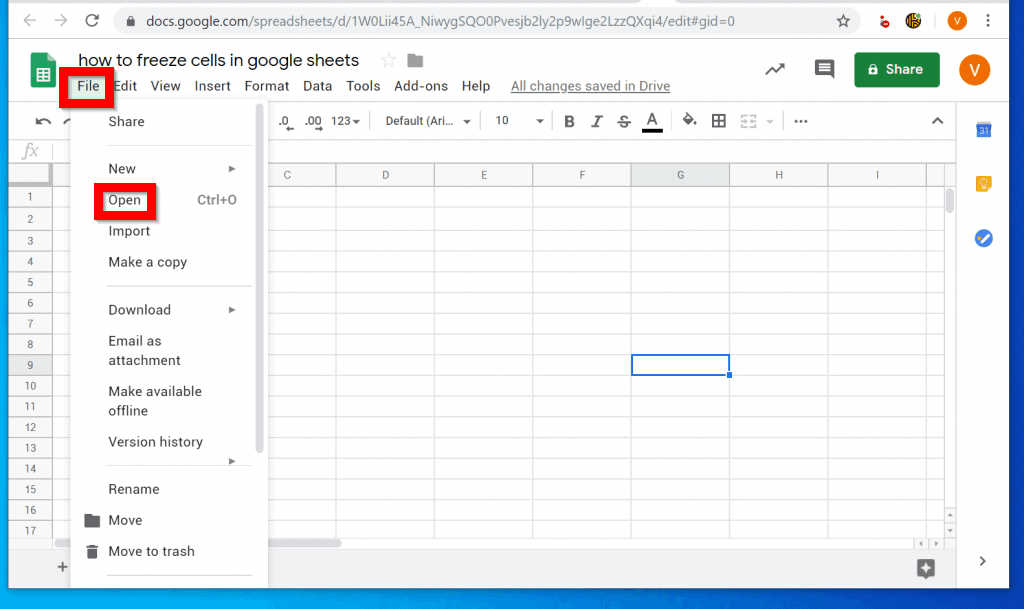The image size is (1024, 609).
Task: Open the Google account avatar
Action: coord(974,70)
